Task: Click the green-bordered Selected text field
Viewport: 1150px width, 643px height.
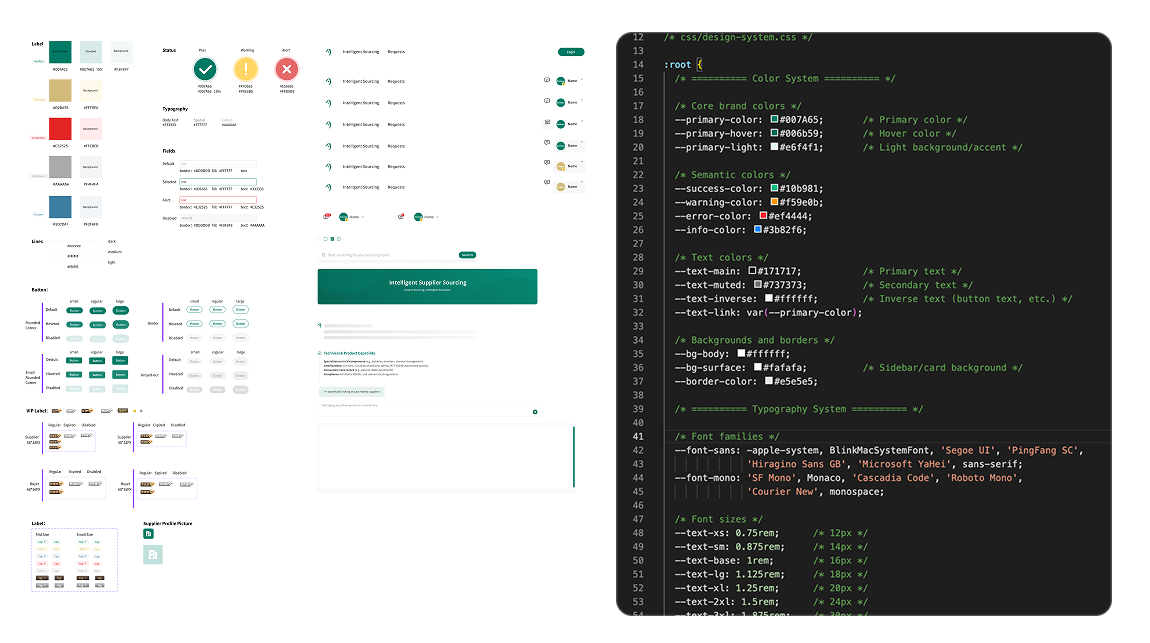Action: (218, 182)
